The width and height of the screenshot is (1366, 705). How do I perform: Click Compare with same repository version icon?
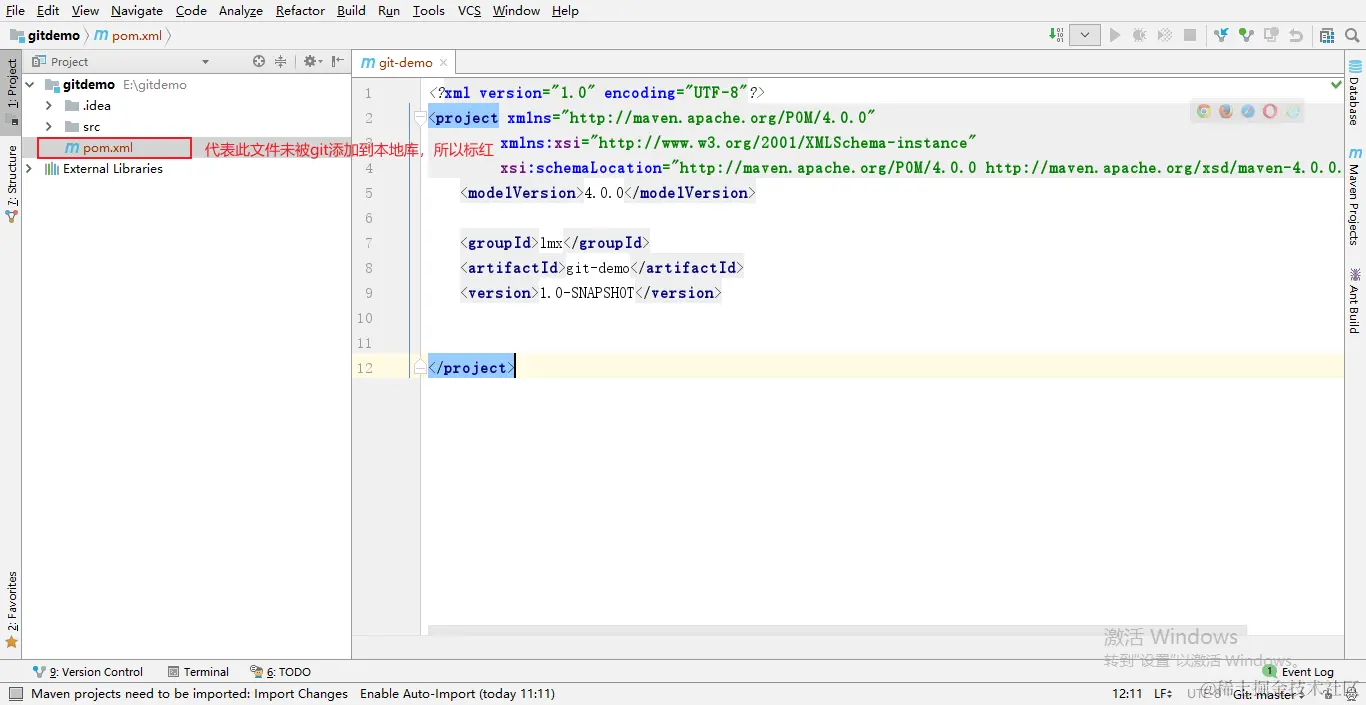[1271, 35]
